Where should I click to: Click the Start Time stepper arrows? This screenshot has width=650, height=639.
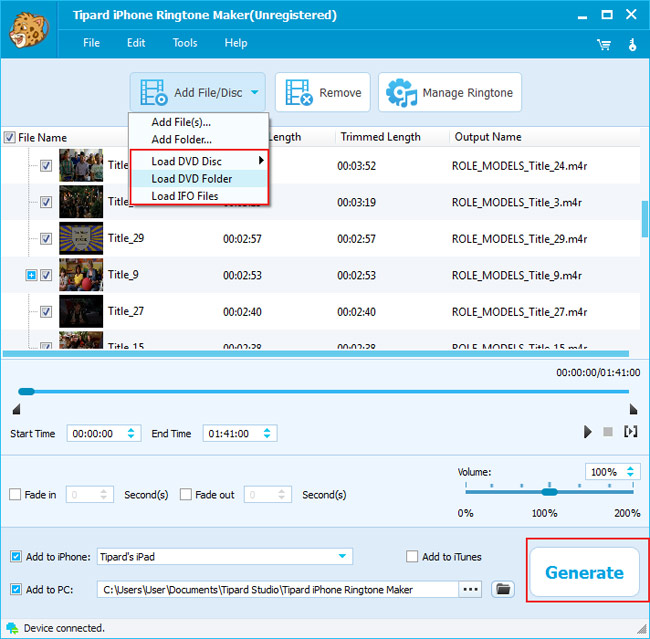131,433
